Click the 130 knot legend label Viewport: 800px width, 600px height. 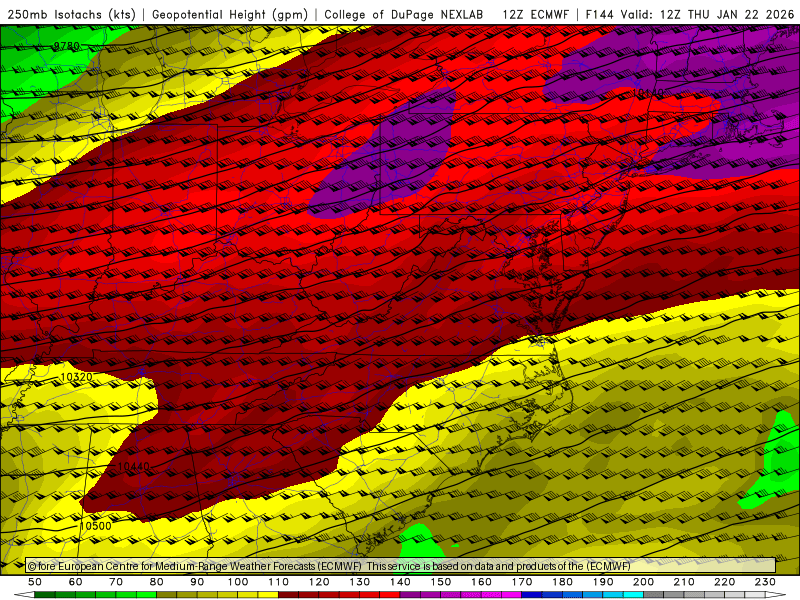click(359, 582)
